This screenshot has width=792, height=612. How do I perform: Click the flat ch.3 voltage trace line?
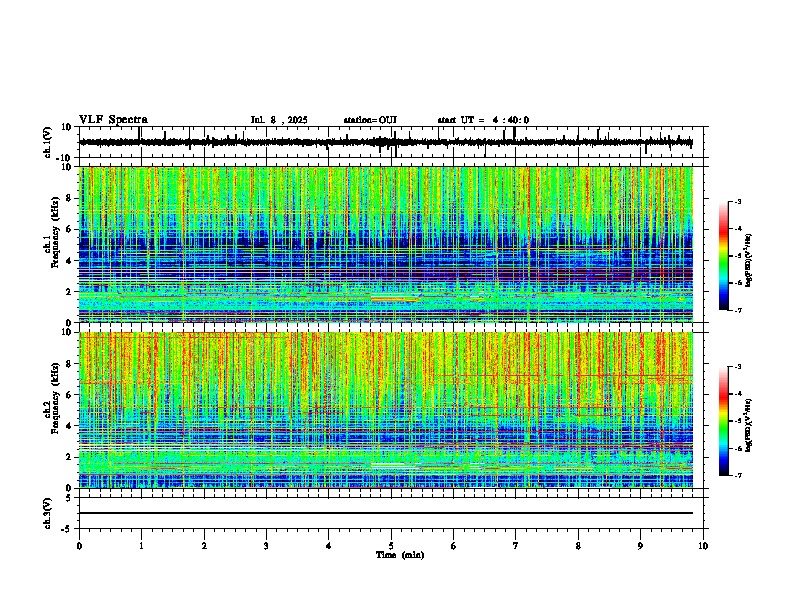point(386,513)
